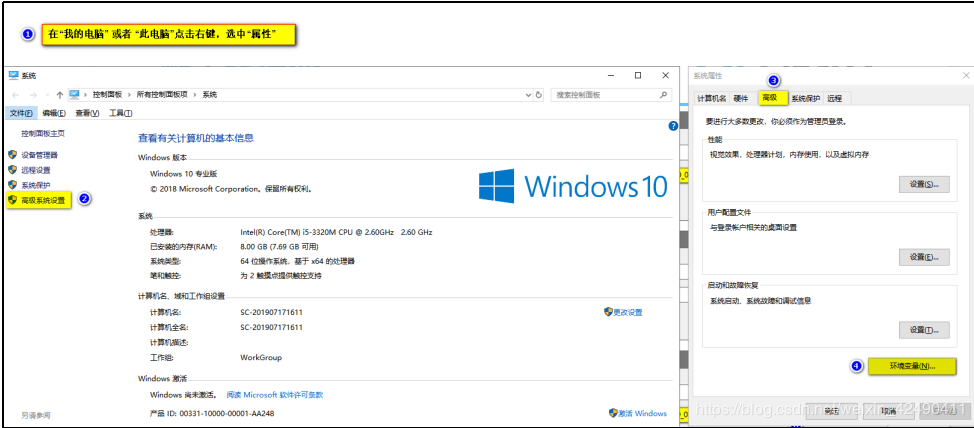This screenshot has width=974, height=428.
Task: Click the shield icon beside 激活 Windows
Action: click(x=613, y=413)
